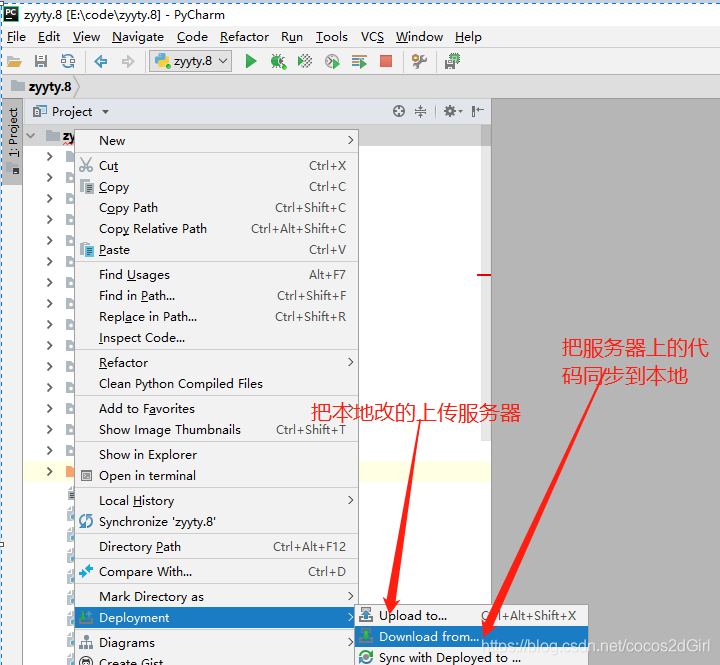Image resolution: width=720 pixels, height=665 pixels.
Task: Select Inspect Code...
Action: [216, 338]
